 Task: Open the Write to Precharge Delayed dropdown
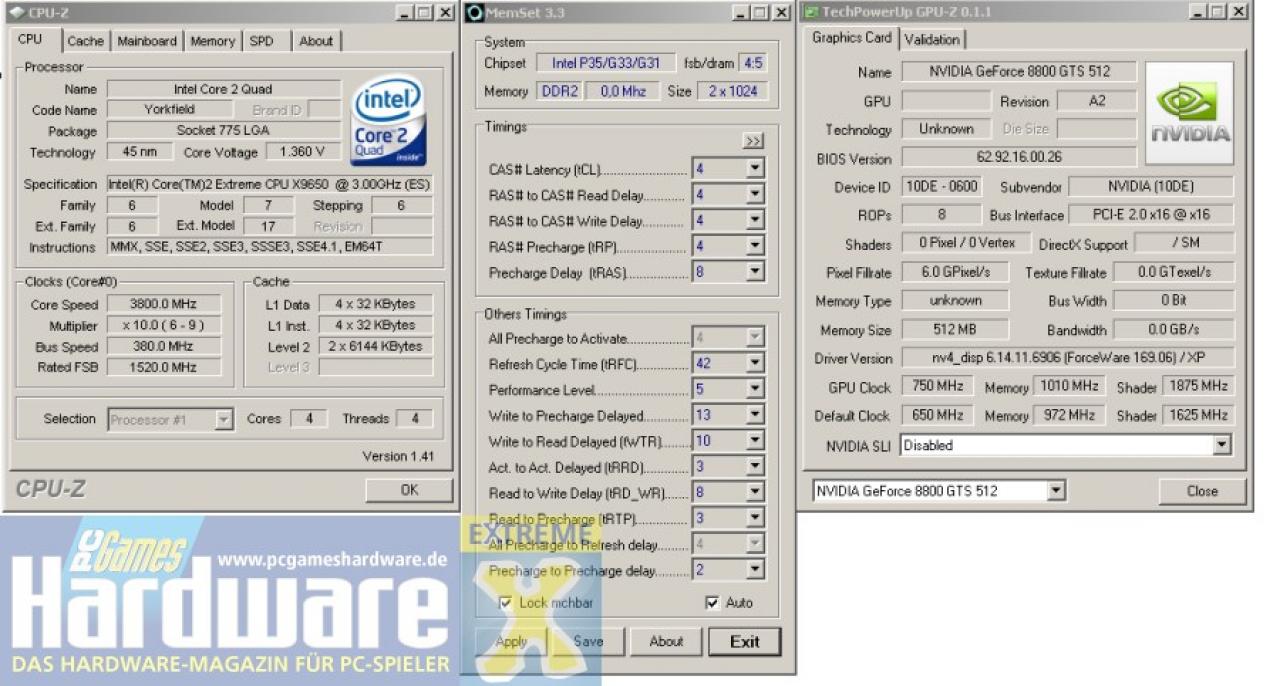pyautogui.click(x=755, y=415)
